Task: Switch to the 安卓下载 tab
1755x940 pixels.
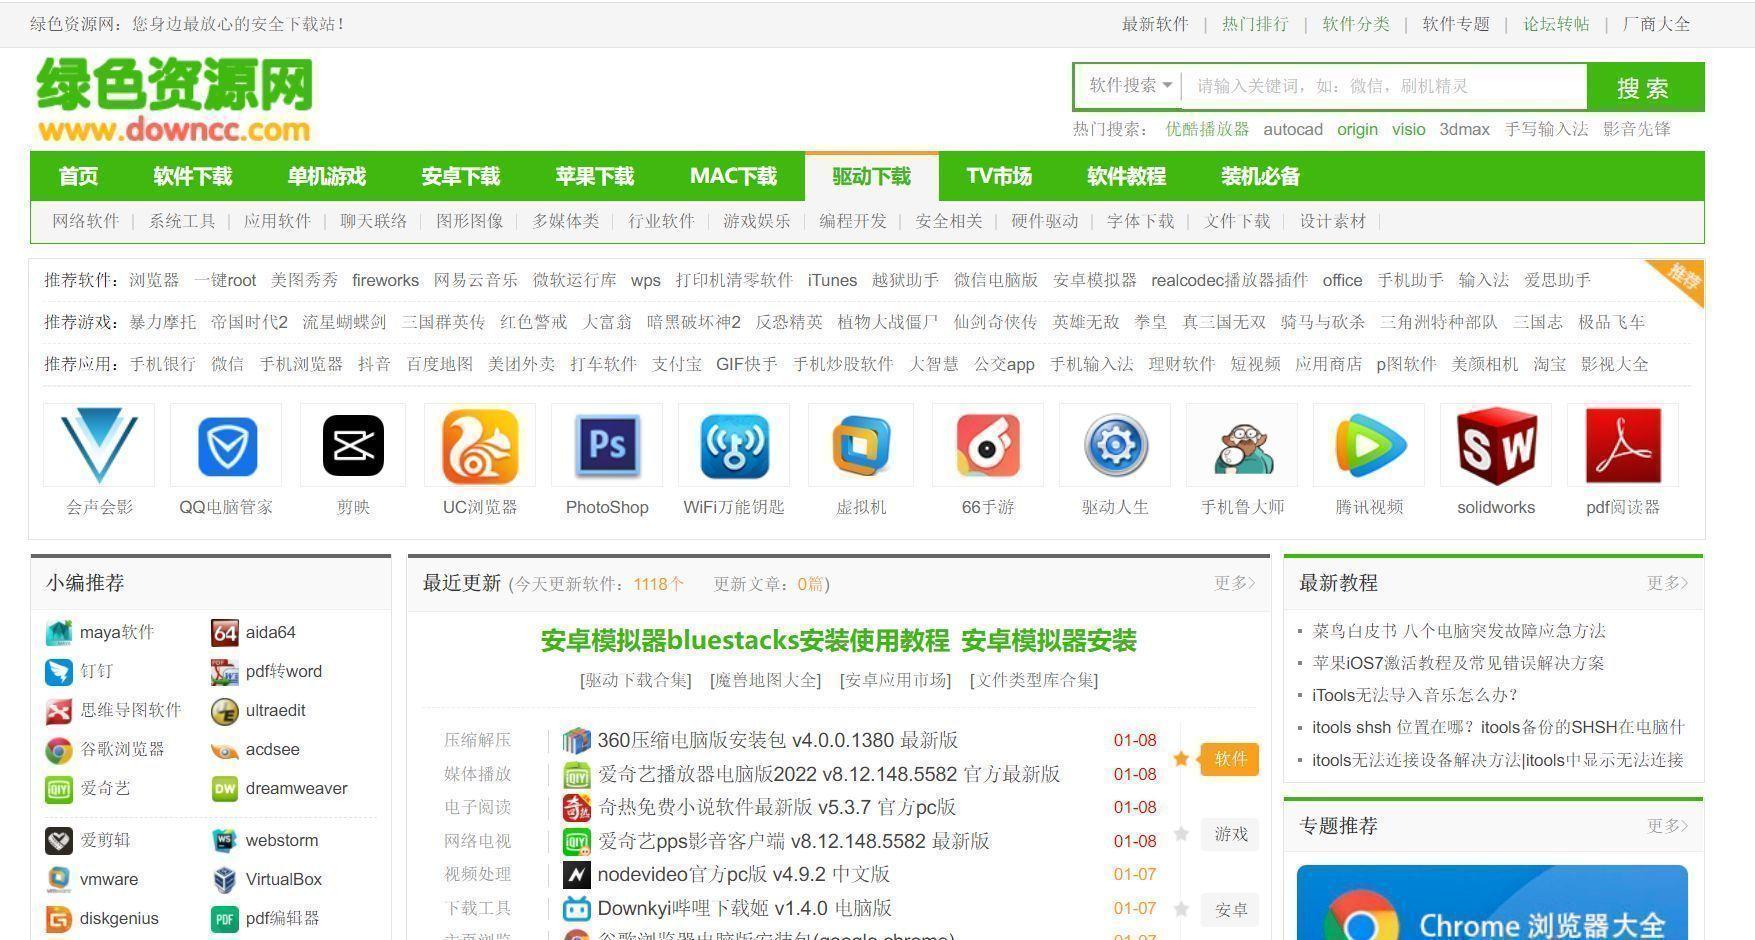Action: click(460, 177)
